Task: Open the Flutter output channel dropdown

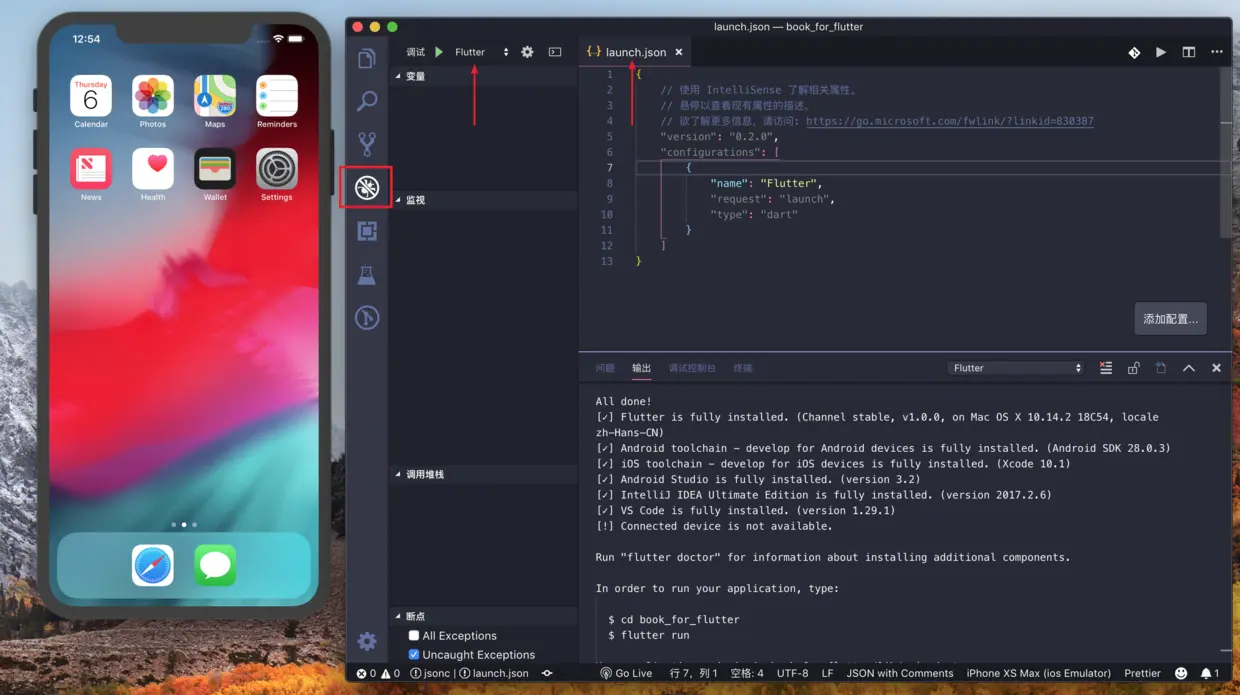Action: click(x=1016, y=368)
